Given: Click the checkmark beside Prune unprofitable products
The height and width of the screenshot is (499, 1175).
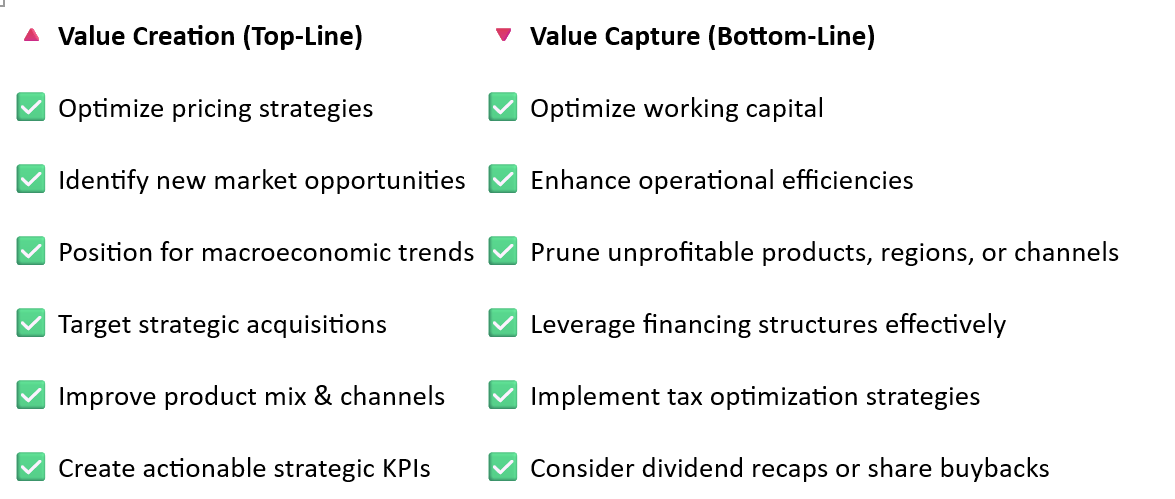Looking at the screenshot, I should 503,251.
